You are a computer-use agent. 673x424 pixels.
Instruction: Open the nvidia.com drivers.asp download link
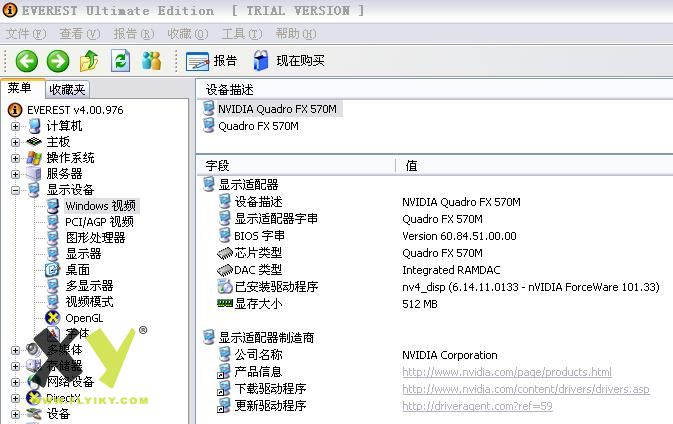tap(526, 389)
